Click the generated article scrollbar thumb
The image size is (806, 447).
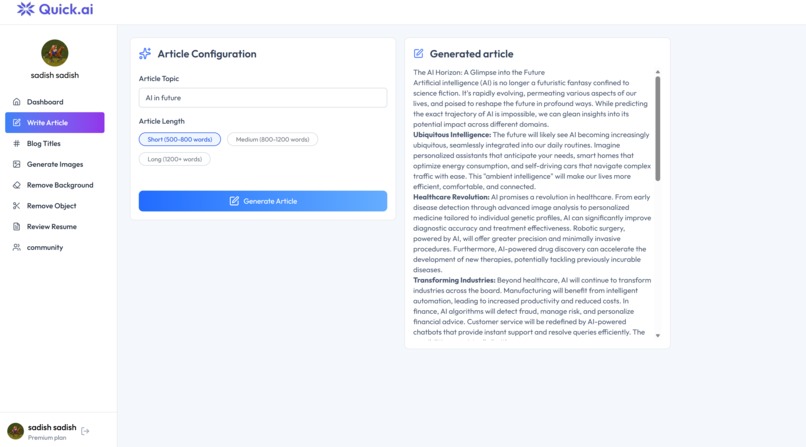click(x=658, y=128)
